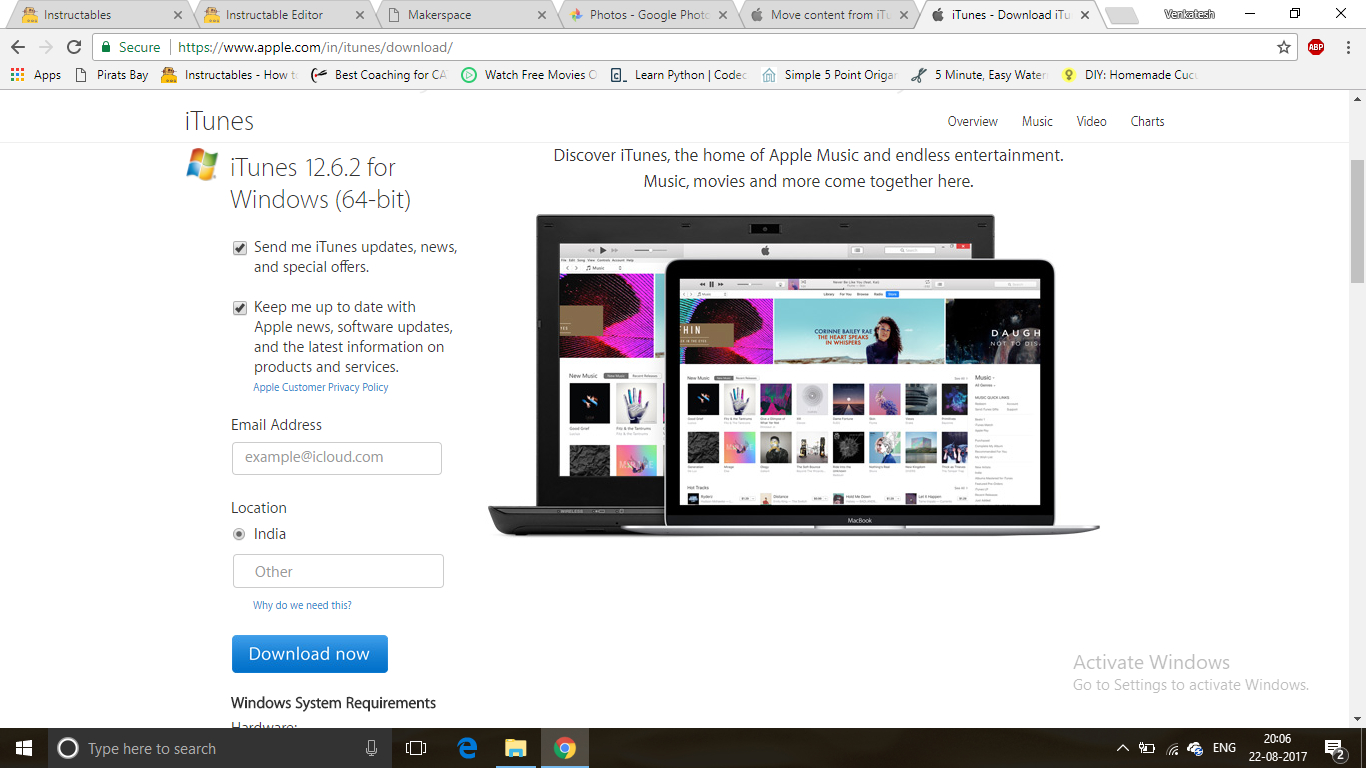Open the Charts section of iTunes
This screenshot has height=768, width=1366.
1147,121
